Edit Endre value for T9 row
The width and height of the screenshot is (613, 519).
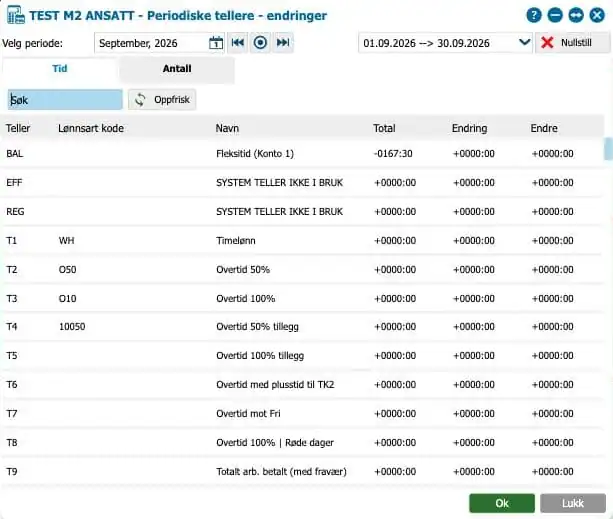click(552, 471)
